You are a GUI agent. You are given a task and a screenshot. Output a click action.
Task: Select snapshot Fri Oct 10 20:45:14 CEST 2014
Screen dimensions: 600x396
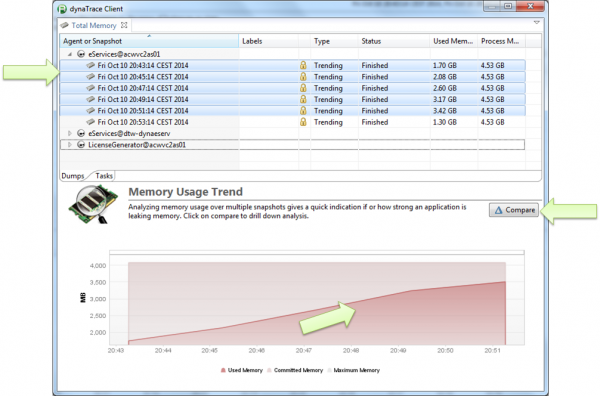(143, 77)
